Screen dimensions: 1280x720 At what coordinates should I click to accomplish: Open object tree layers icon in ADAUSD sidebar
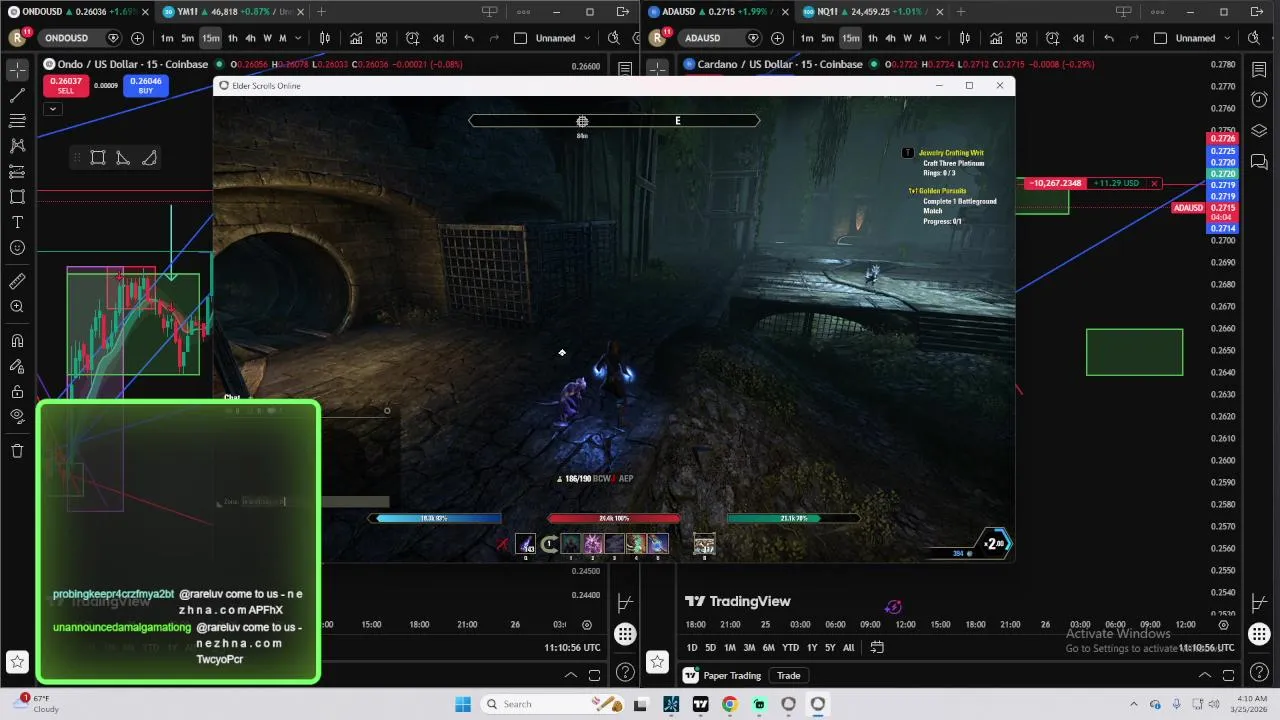pyautogui.click(x=1259, y=131)
